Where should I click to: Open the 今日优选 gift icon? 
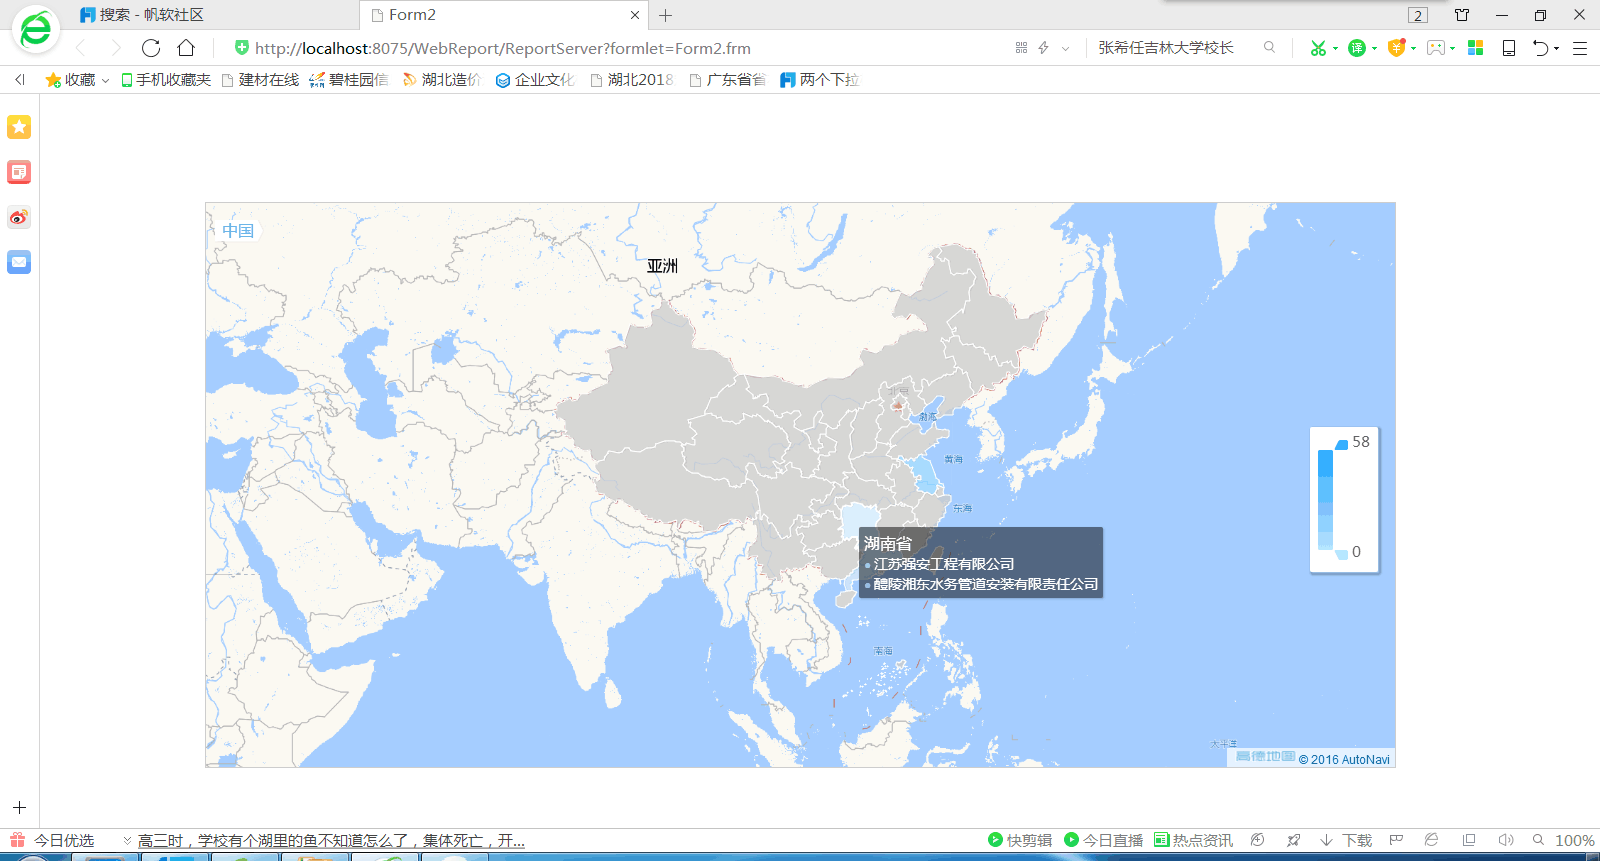[17, 840]
